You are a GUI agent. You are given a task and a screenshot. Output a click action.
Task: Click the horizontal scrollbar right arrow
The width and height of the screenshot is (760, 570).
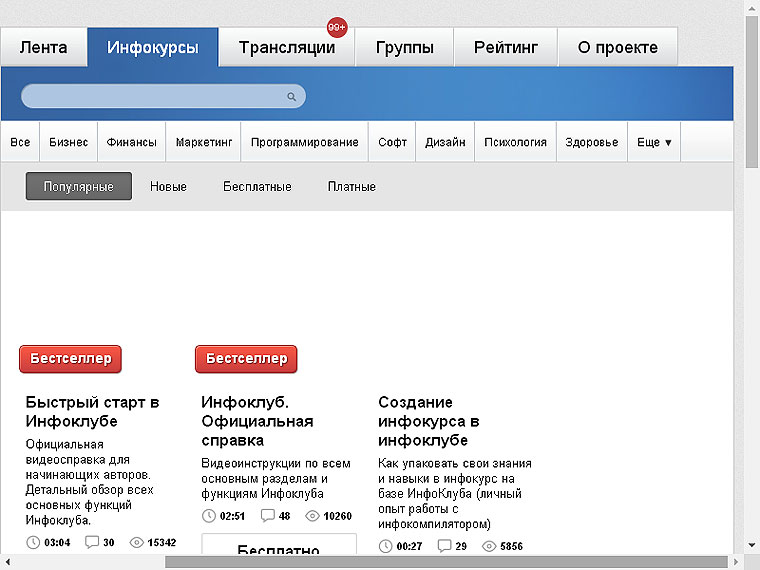736,562
